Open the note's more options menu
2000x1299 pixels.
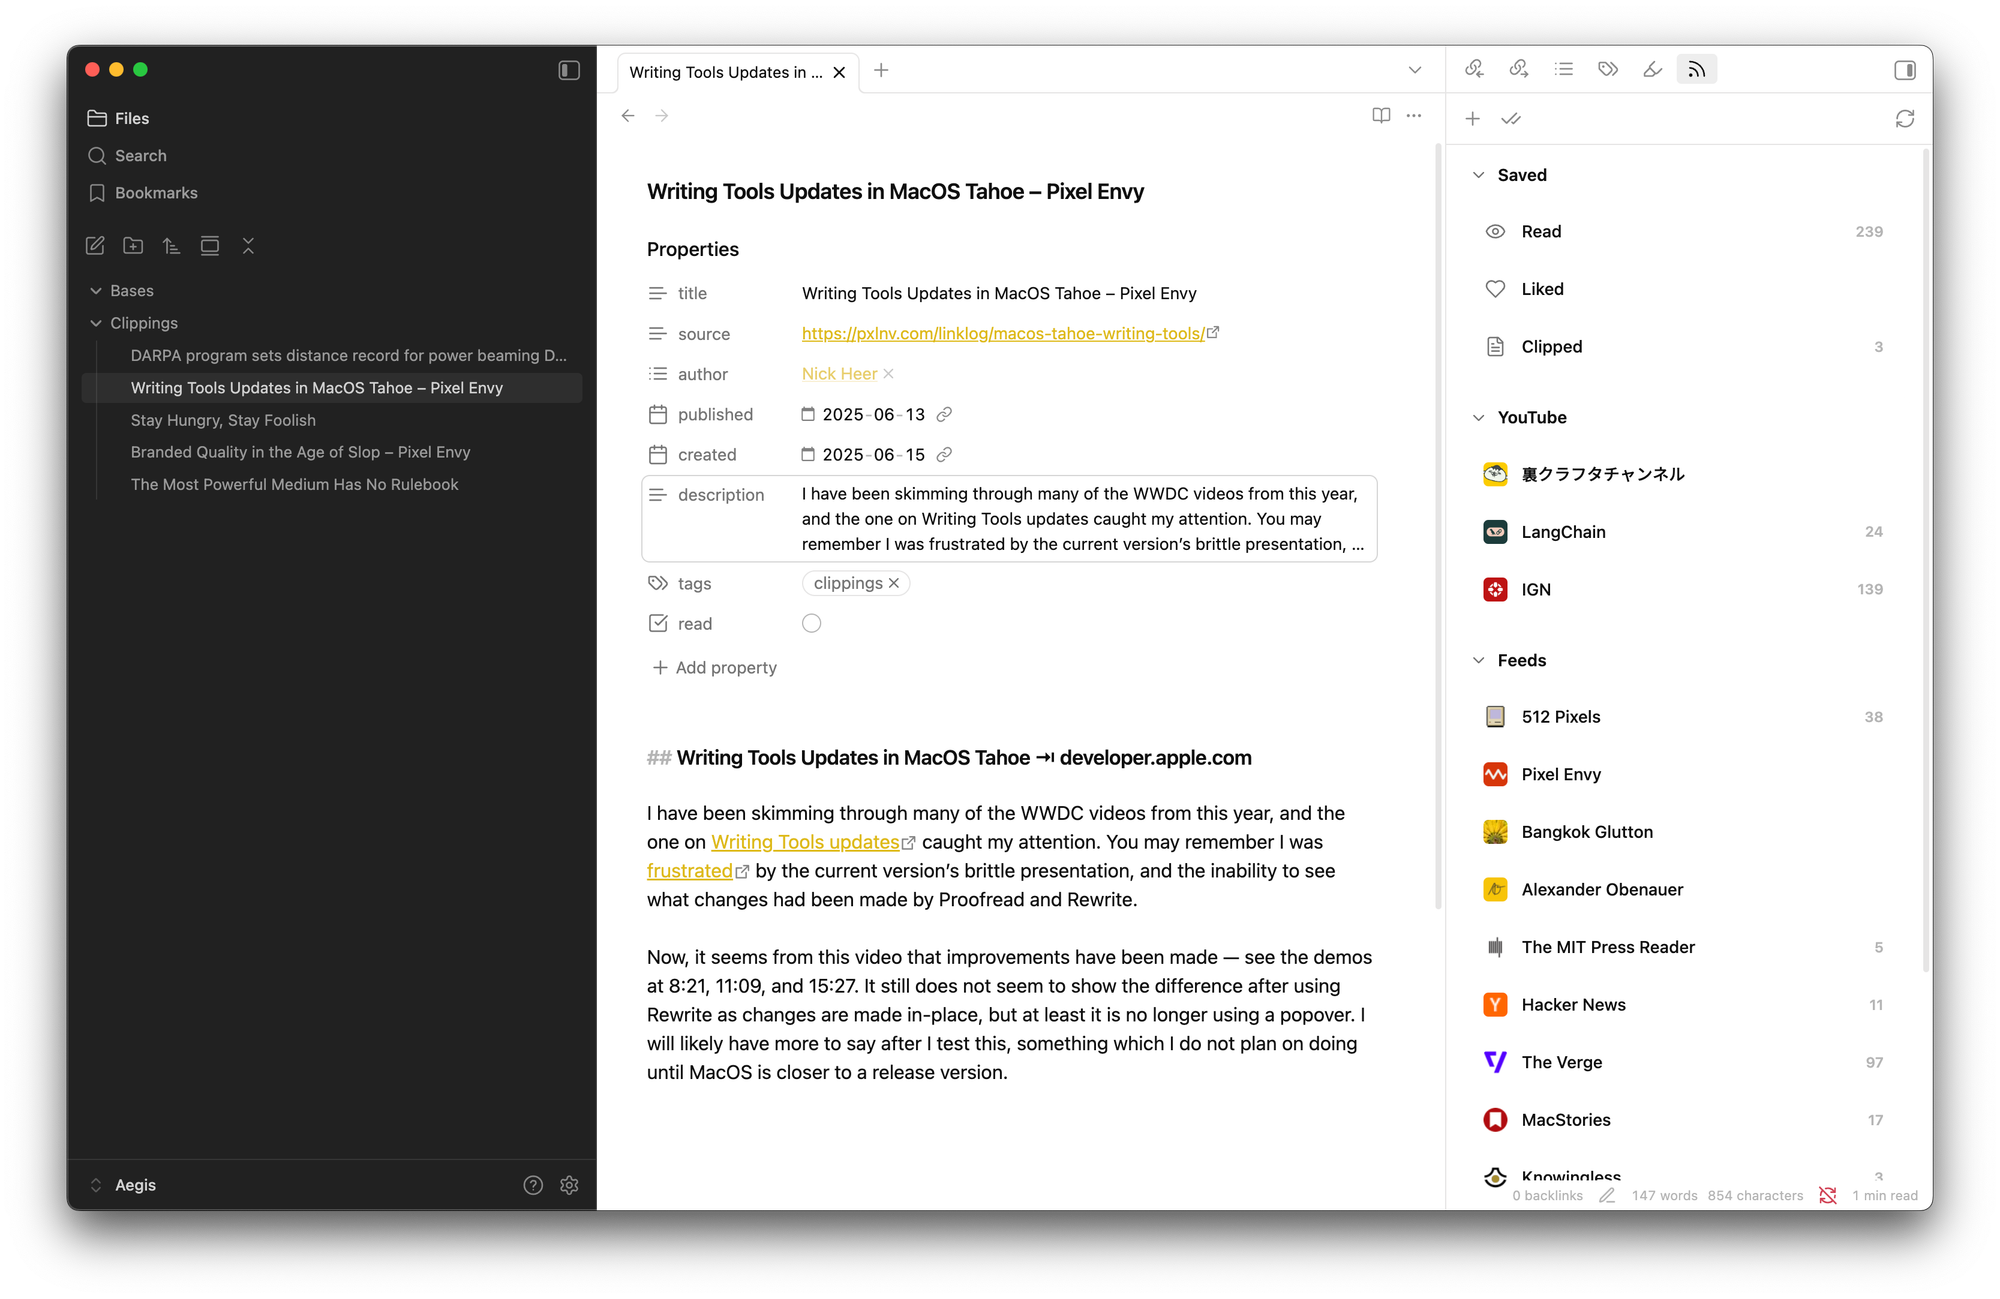click(x=1413, y=116)
